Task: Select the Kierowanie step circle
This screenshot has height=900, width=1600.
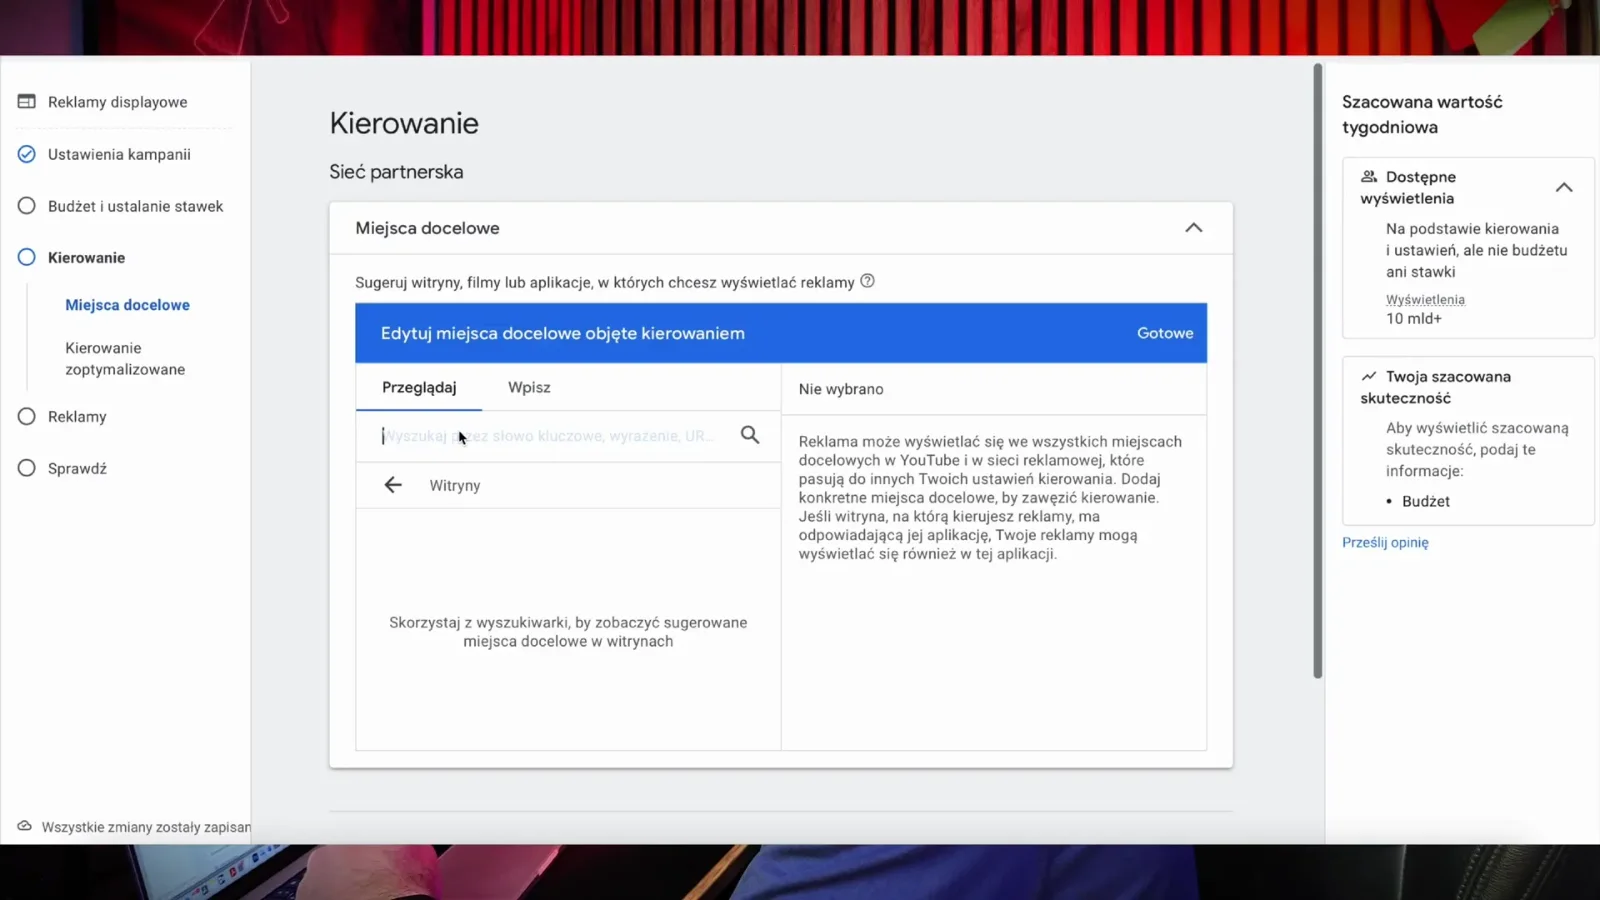Action: [27, 257]
